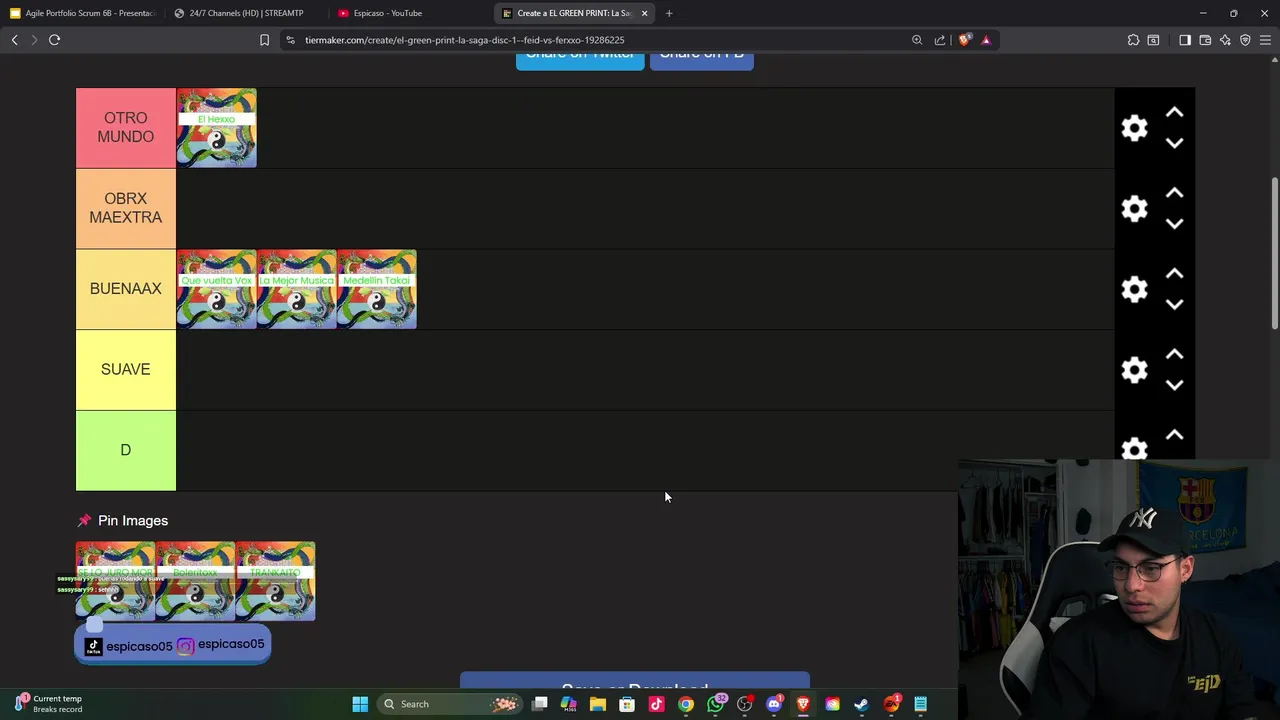The height and width of the screenshot is (720, 1280).
Task: Move OBRX MAEXTRA row down
Action: (1174, 224)
